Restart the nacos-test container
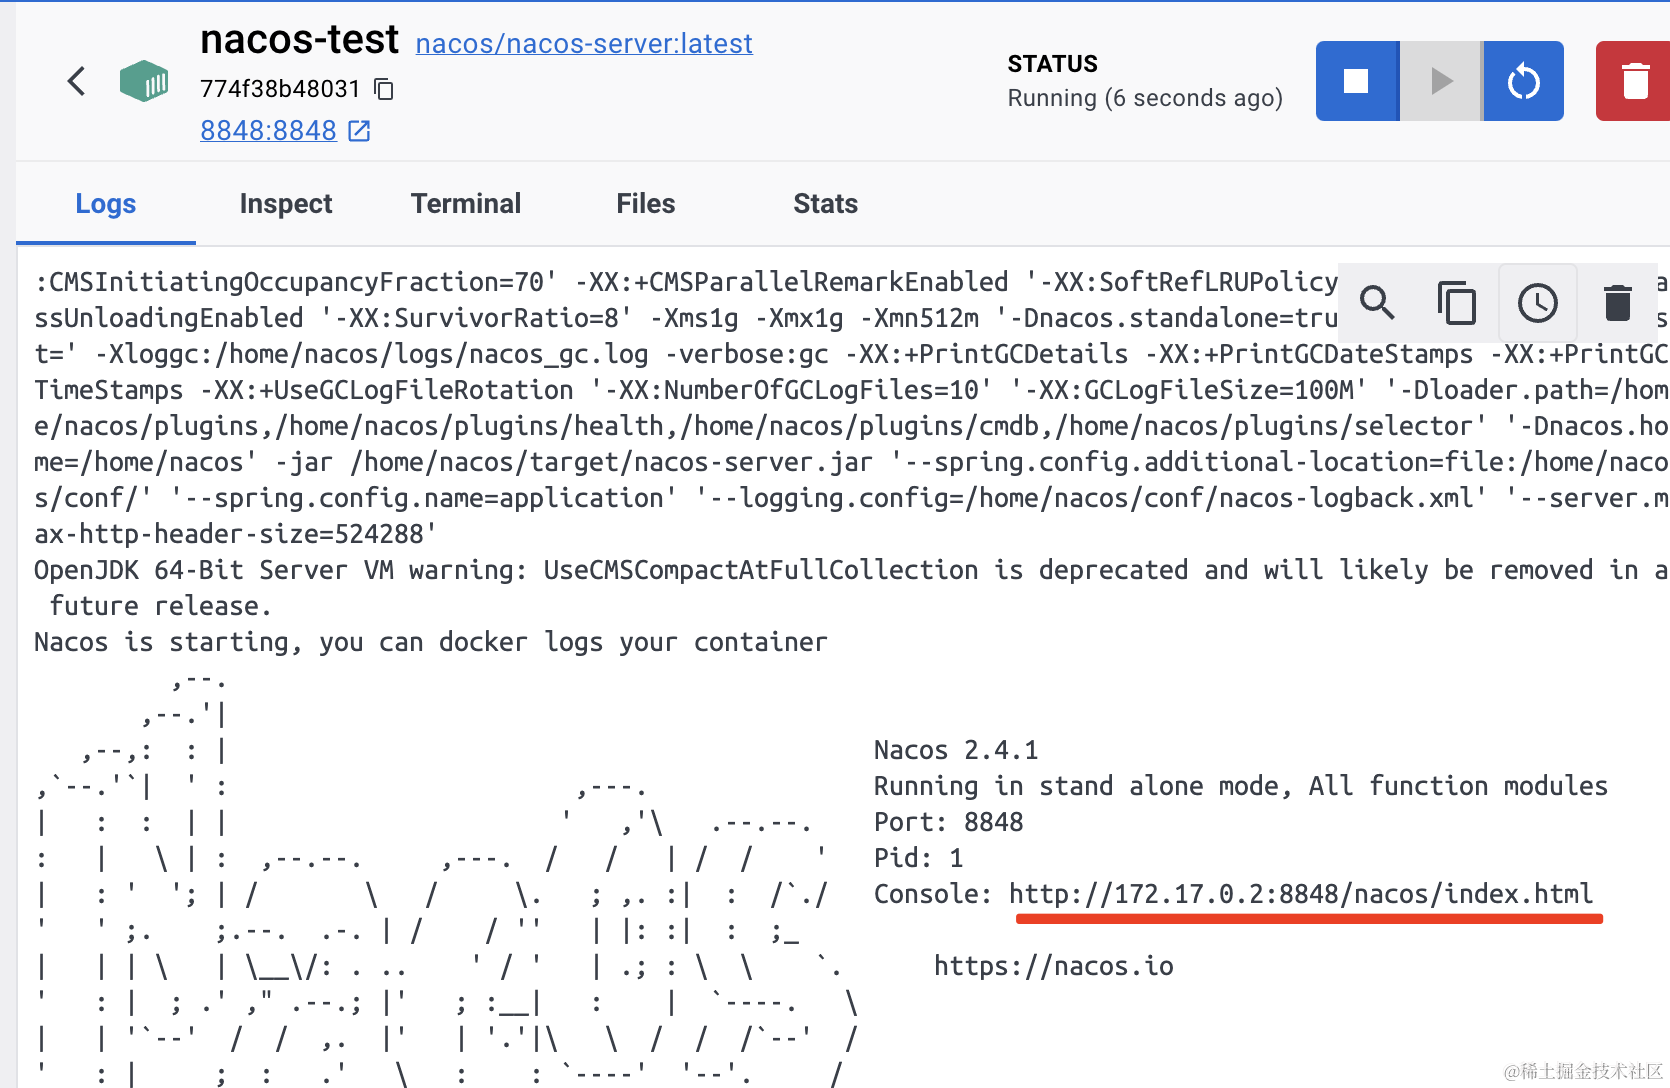 1523,81
